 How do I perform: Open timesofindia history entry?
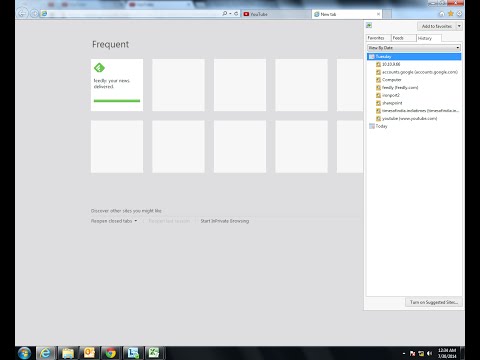click(420, 111)
